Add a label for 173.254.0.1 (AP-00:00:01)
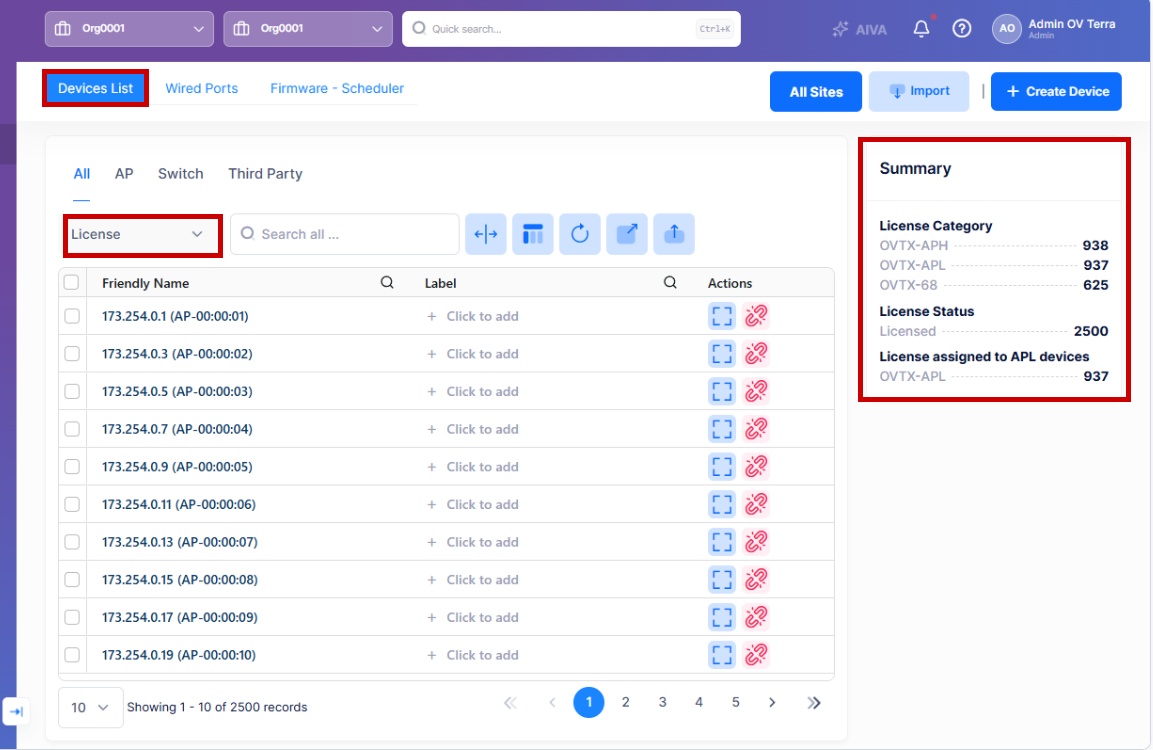The width and height of the screenshot is (1153, 750). point(473,316)
